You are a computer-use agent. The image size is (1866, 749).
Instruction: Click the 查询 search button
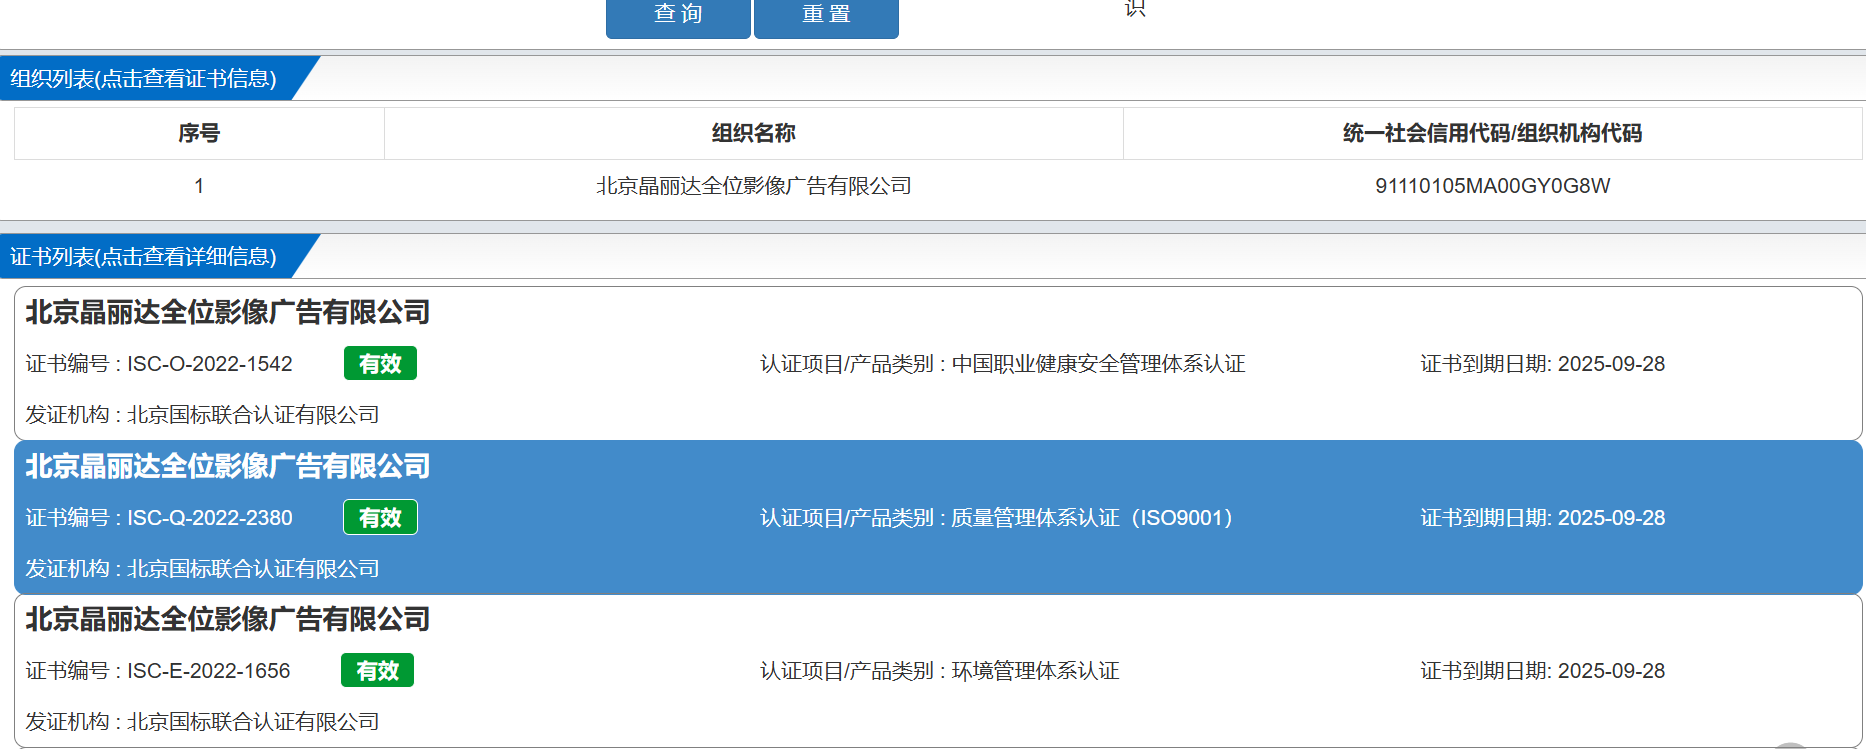[x=678, y=17]
